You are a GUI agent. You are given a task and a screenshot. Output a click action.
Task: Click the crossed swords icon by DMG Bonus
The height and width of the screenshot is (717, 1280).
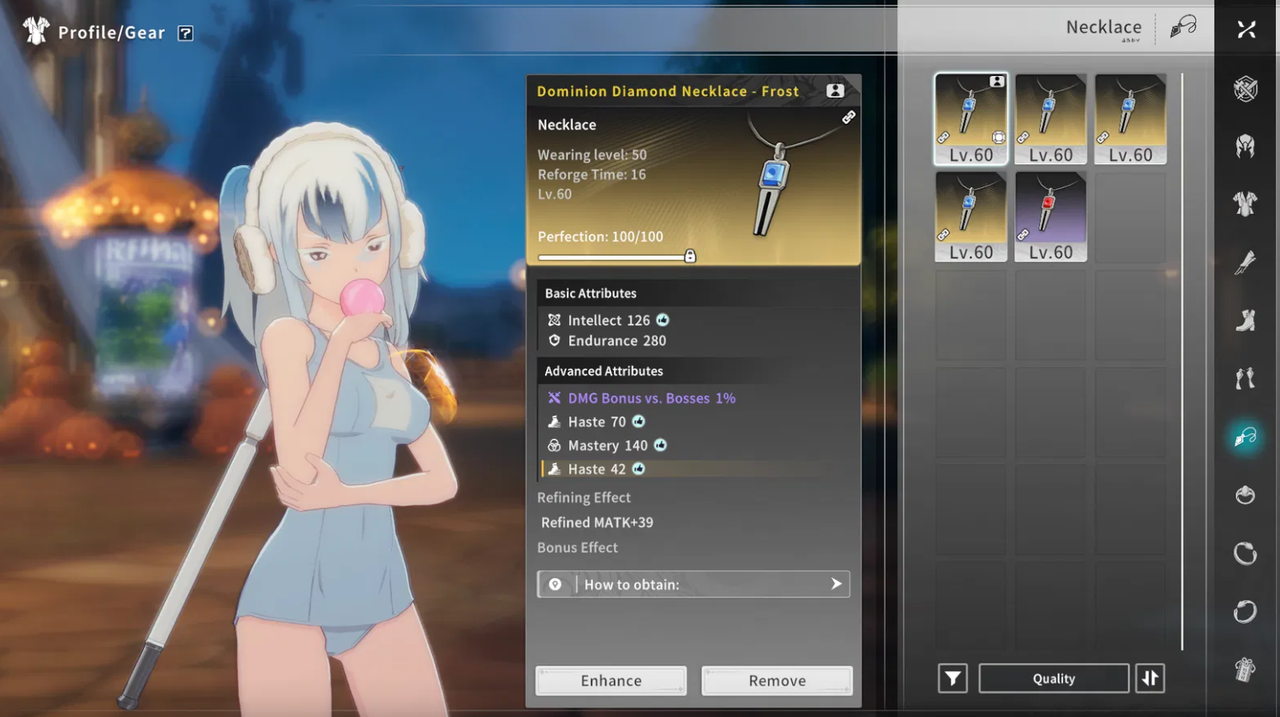click(554, 398)
